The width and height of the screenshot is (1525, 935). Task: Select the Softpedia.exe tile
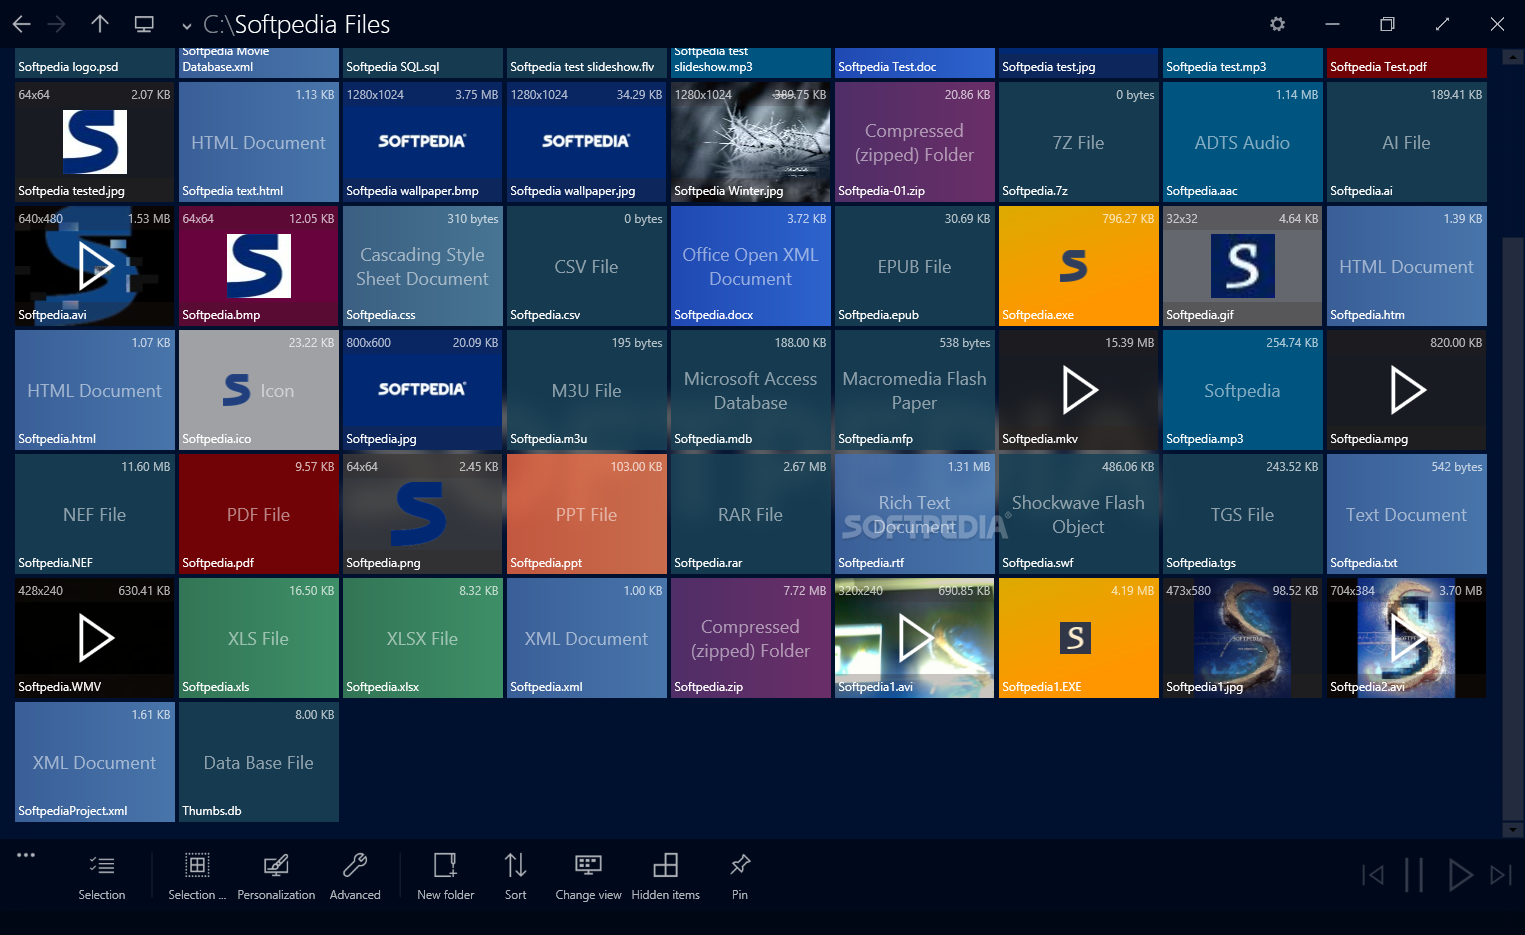click(1079, 266)
